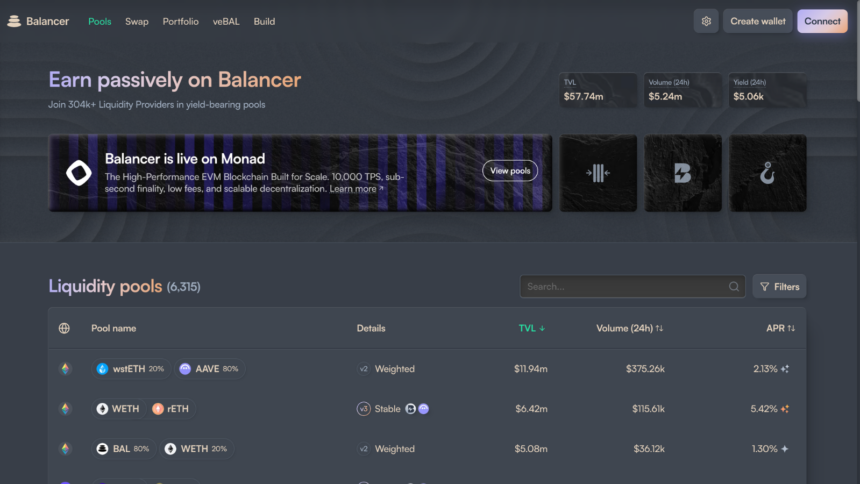The image size is (860, 484).
Task: Click the sparkle icon next to 2.13% APR
Action: pos(785,369)
